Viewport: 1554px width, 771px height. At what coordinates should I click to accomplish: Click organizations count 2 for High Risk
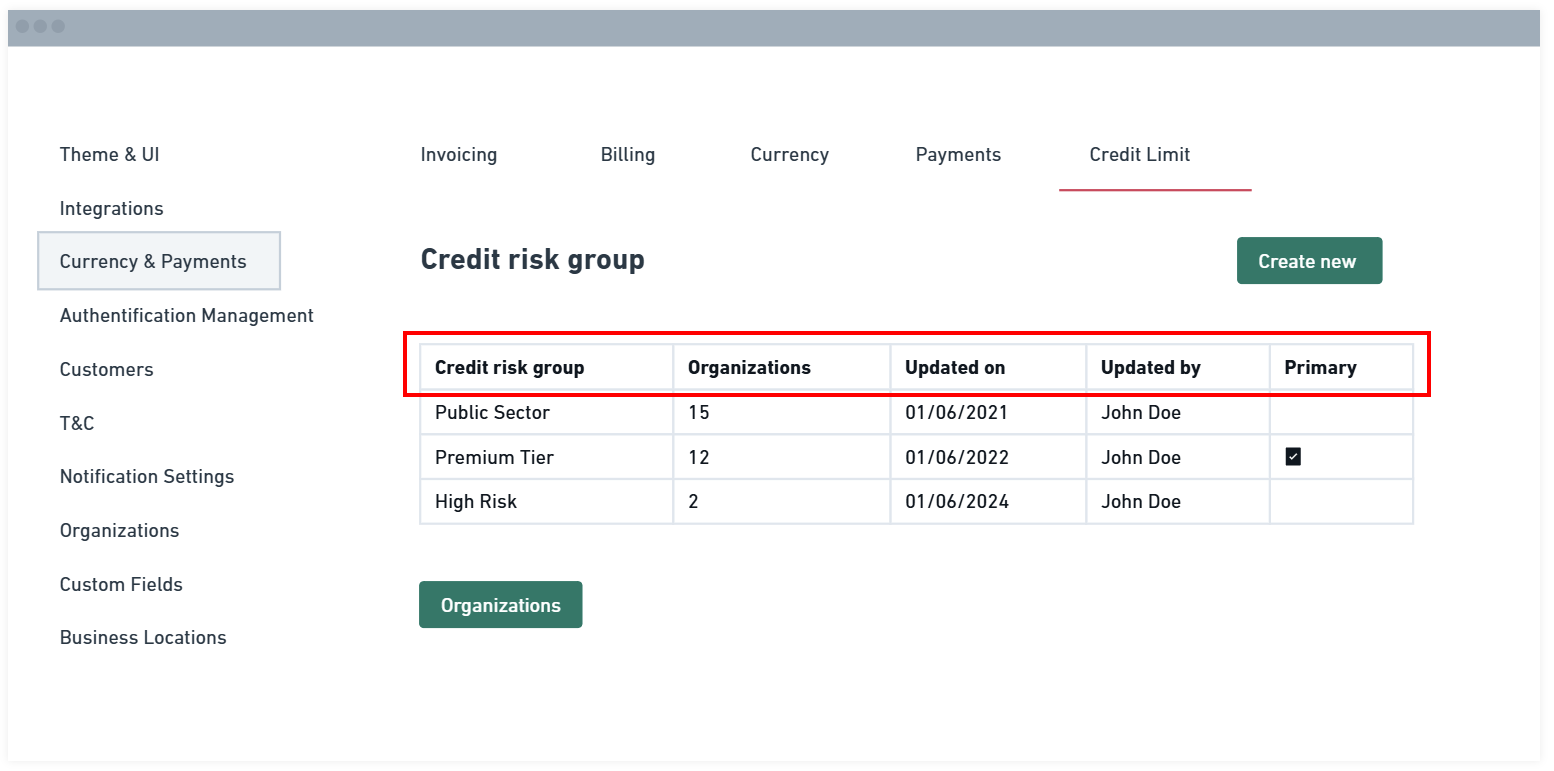tap(693, 502)
